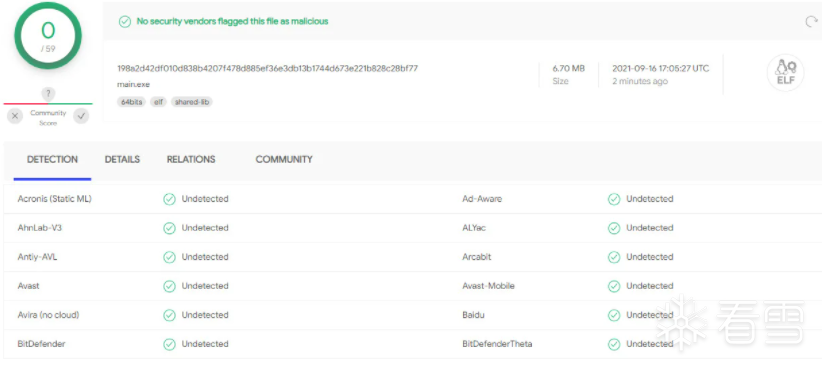
Task: Click the file SHA-256 hash text
Action: [x=268, y=68]
